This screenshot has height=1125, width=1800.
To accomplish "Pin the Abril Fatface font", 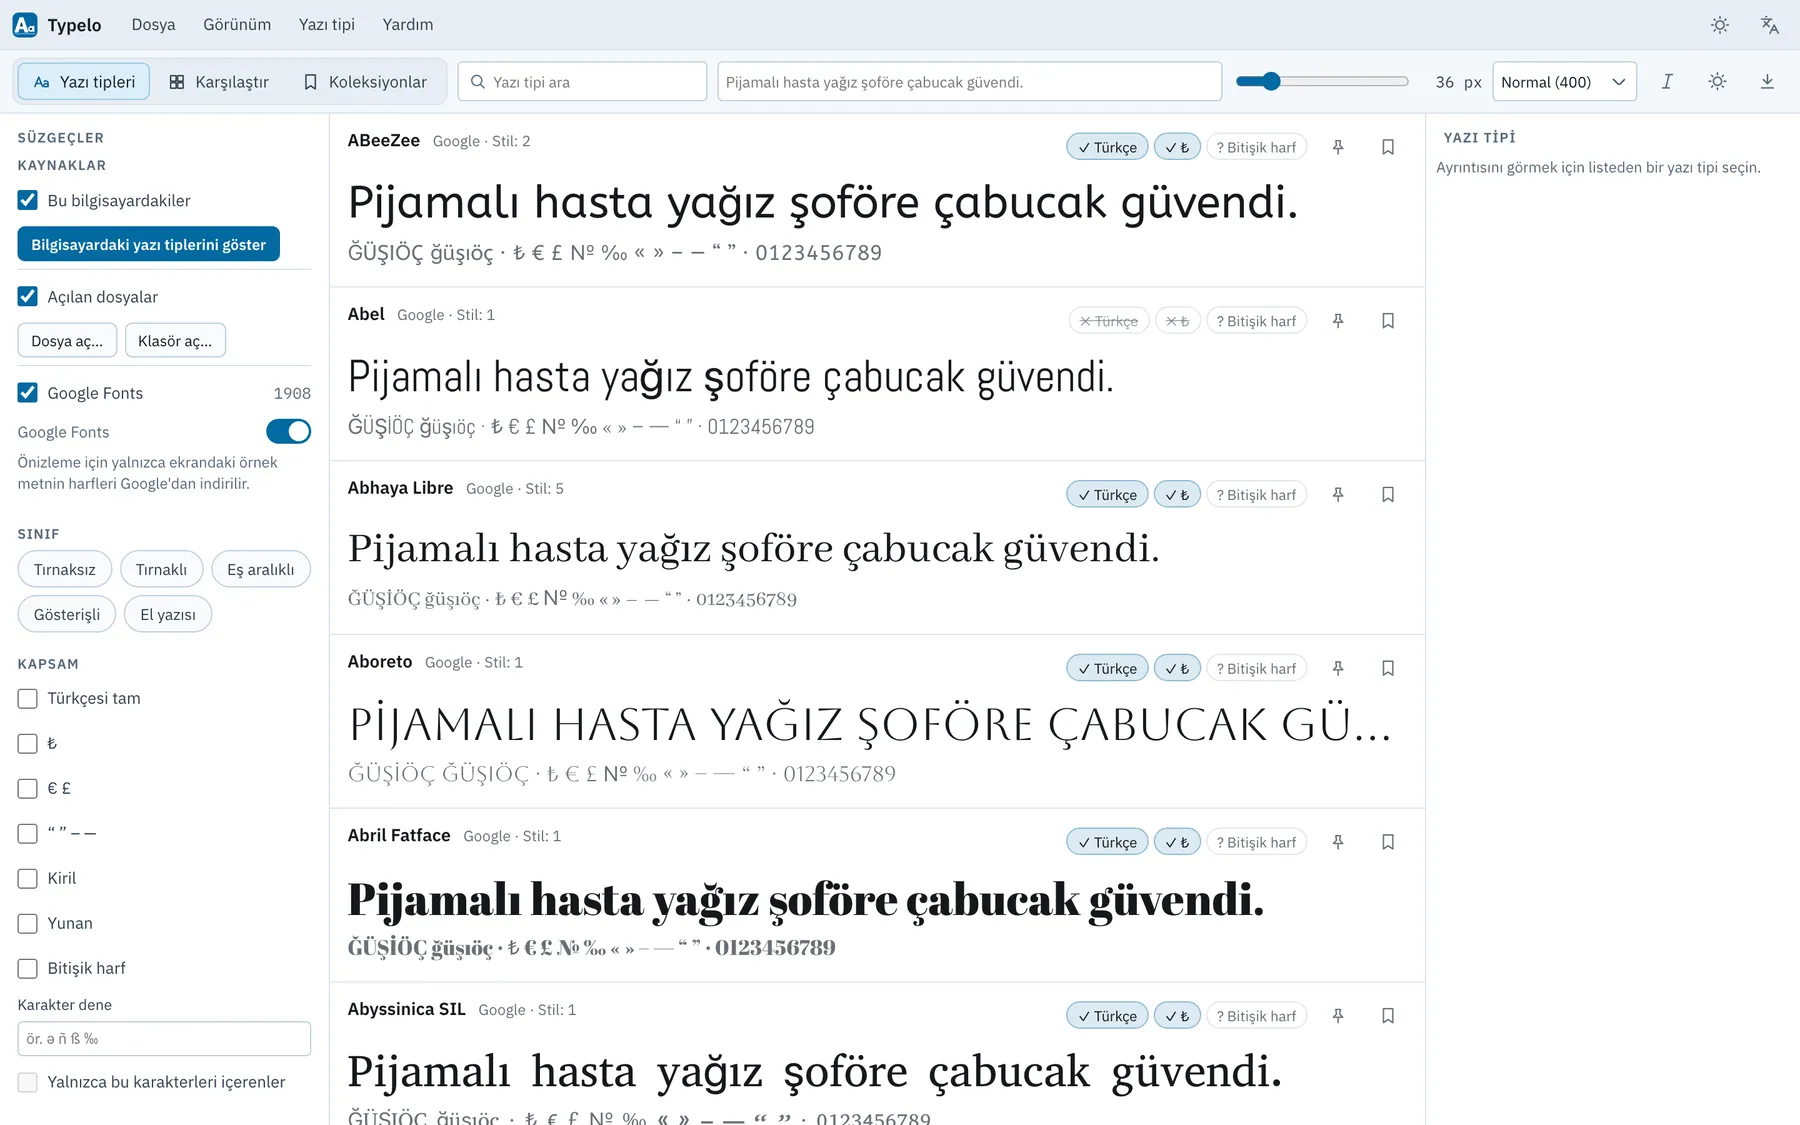I will (x=1338, y=842).
